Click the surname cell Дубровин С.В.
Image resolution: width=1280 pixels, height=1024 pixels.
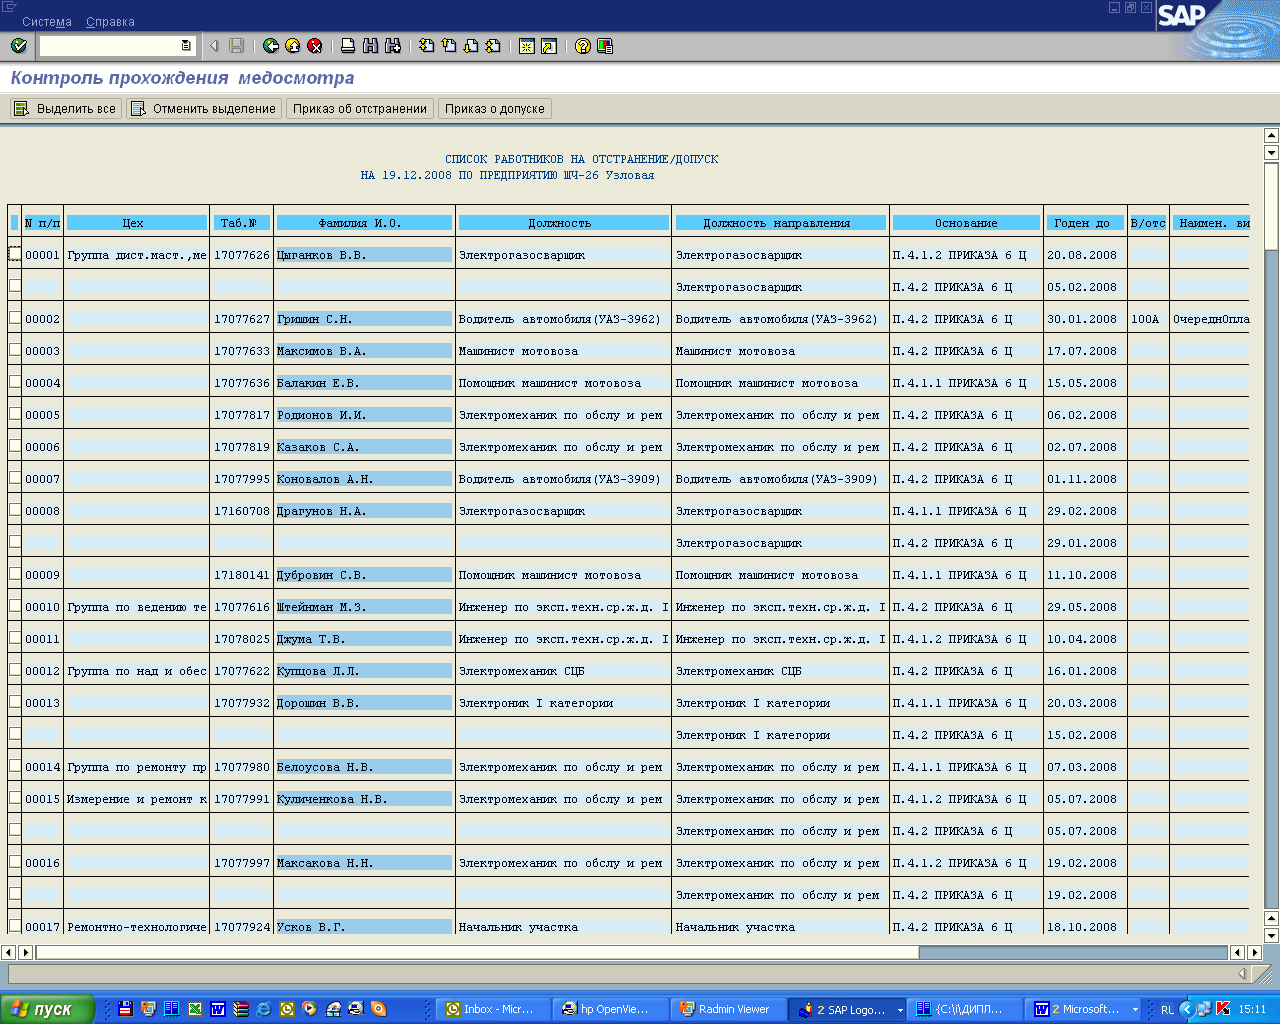[364, 575]
